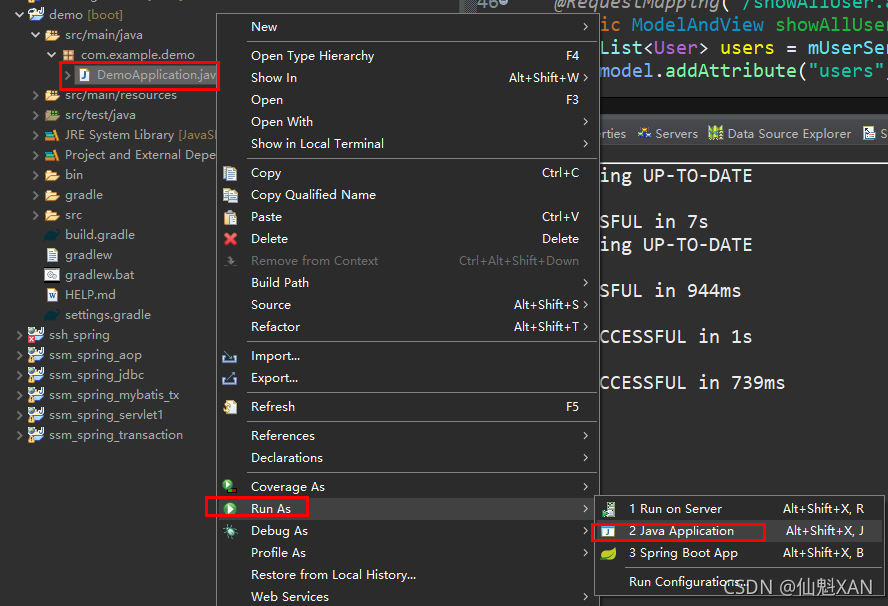Open the Build Path submenu
This screenshot has height=606, width=888.
407,283
